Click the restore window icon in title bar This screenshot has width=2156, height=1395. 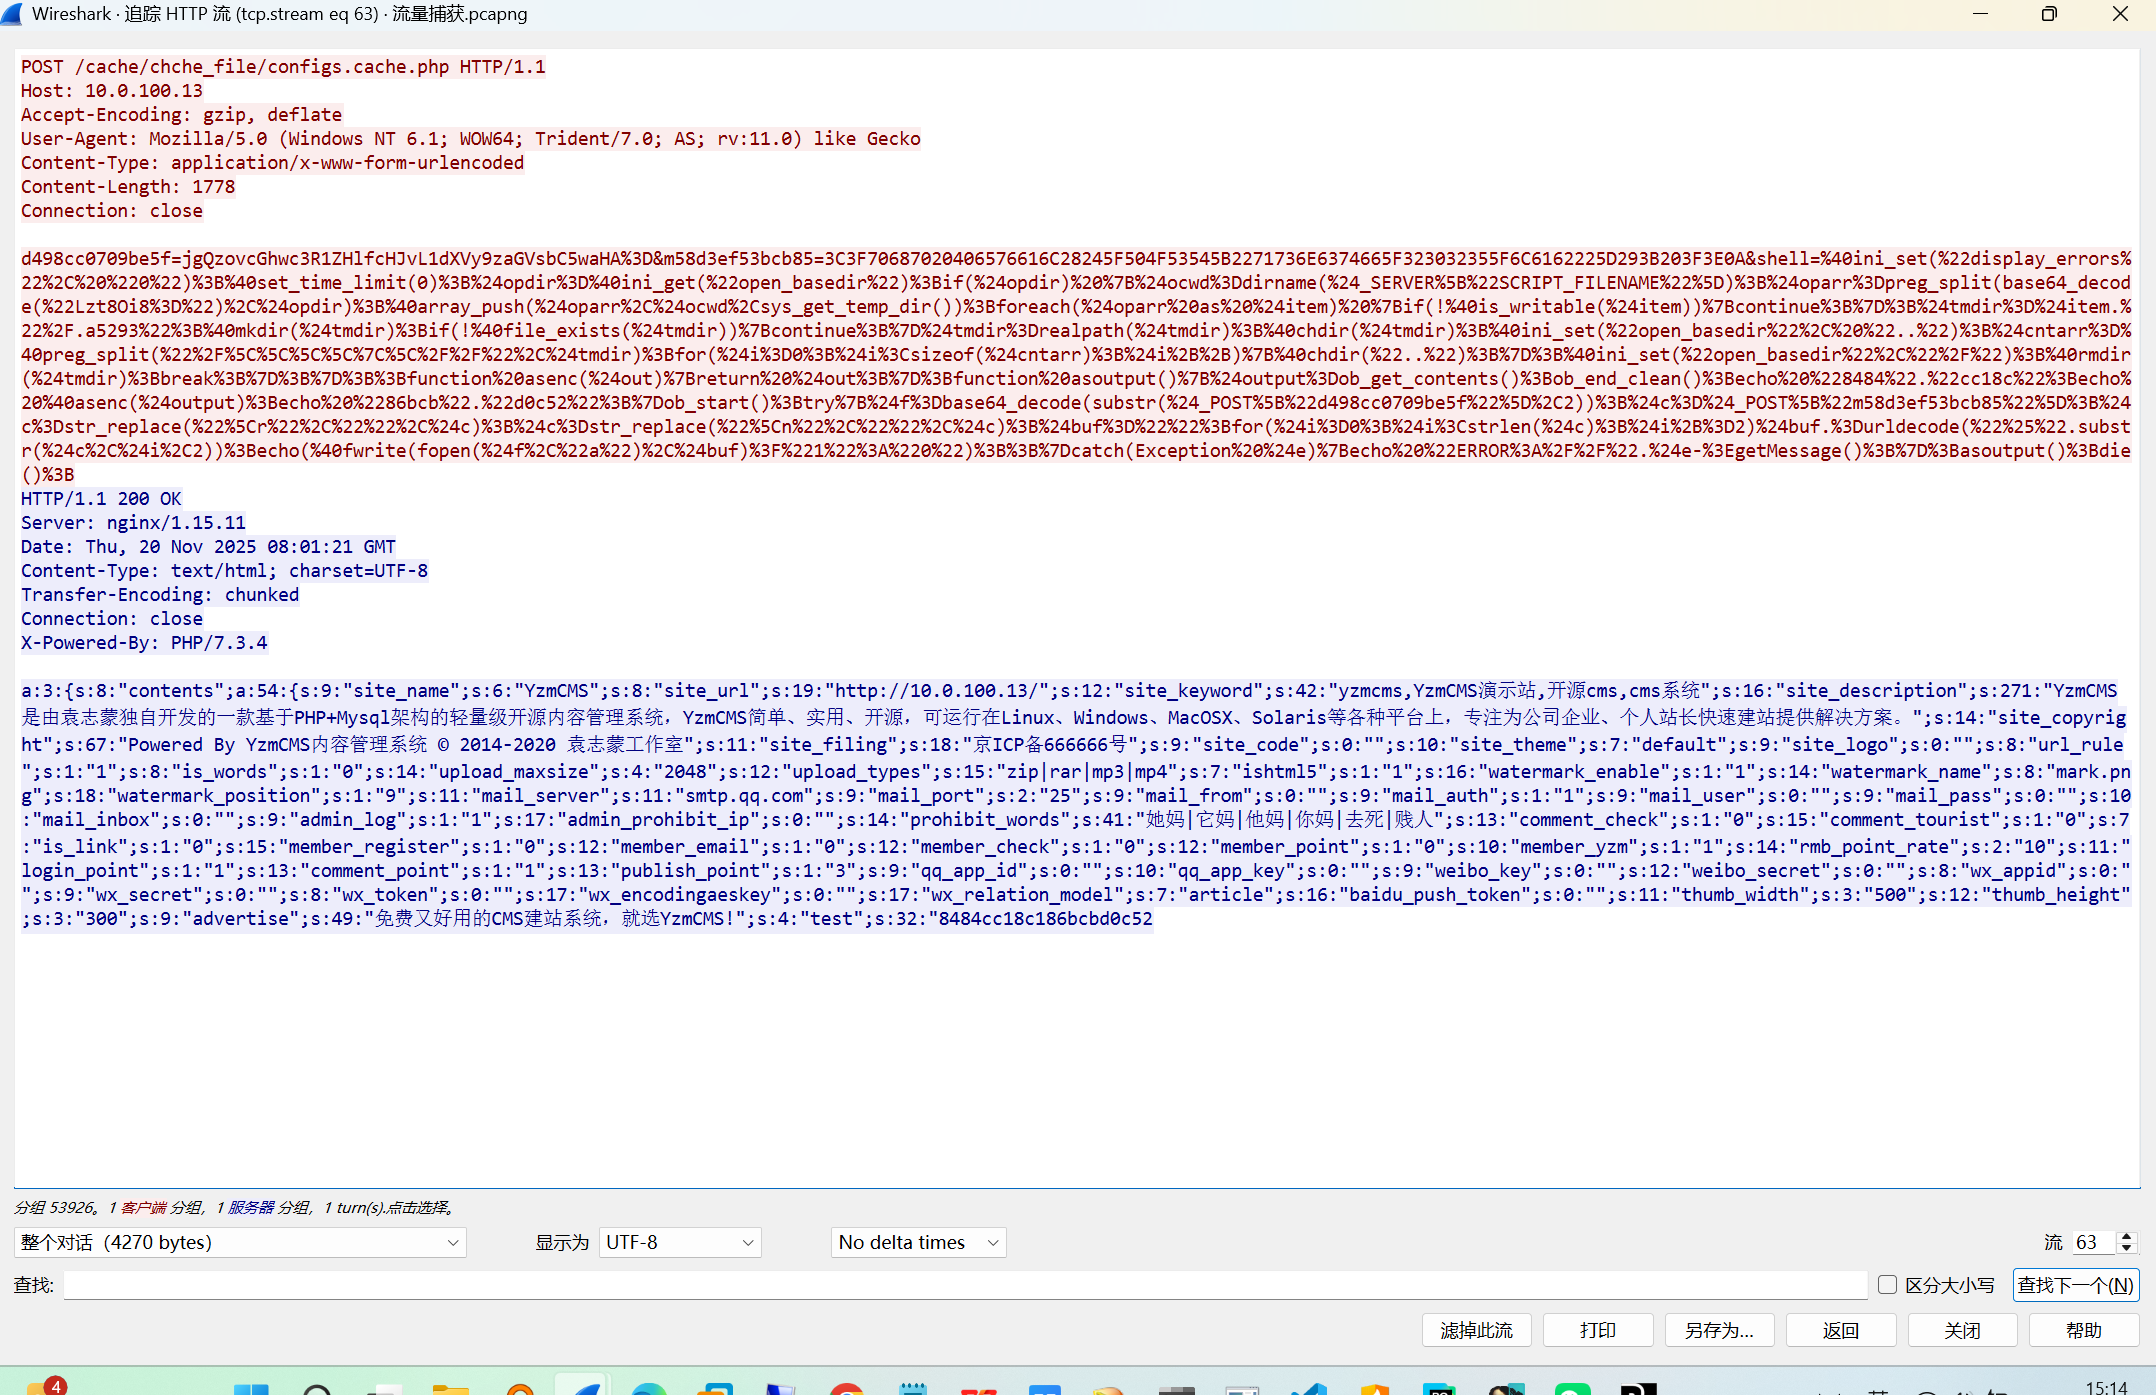pos(2049,14)
